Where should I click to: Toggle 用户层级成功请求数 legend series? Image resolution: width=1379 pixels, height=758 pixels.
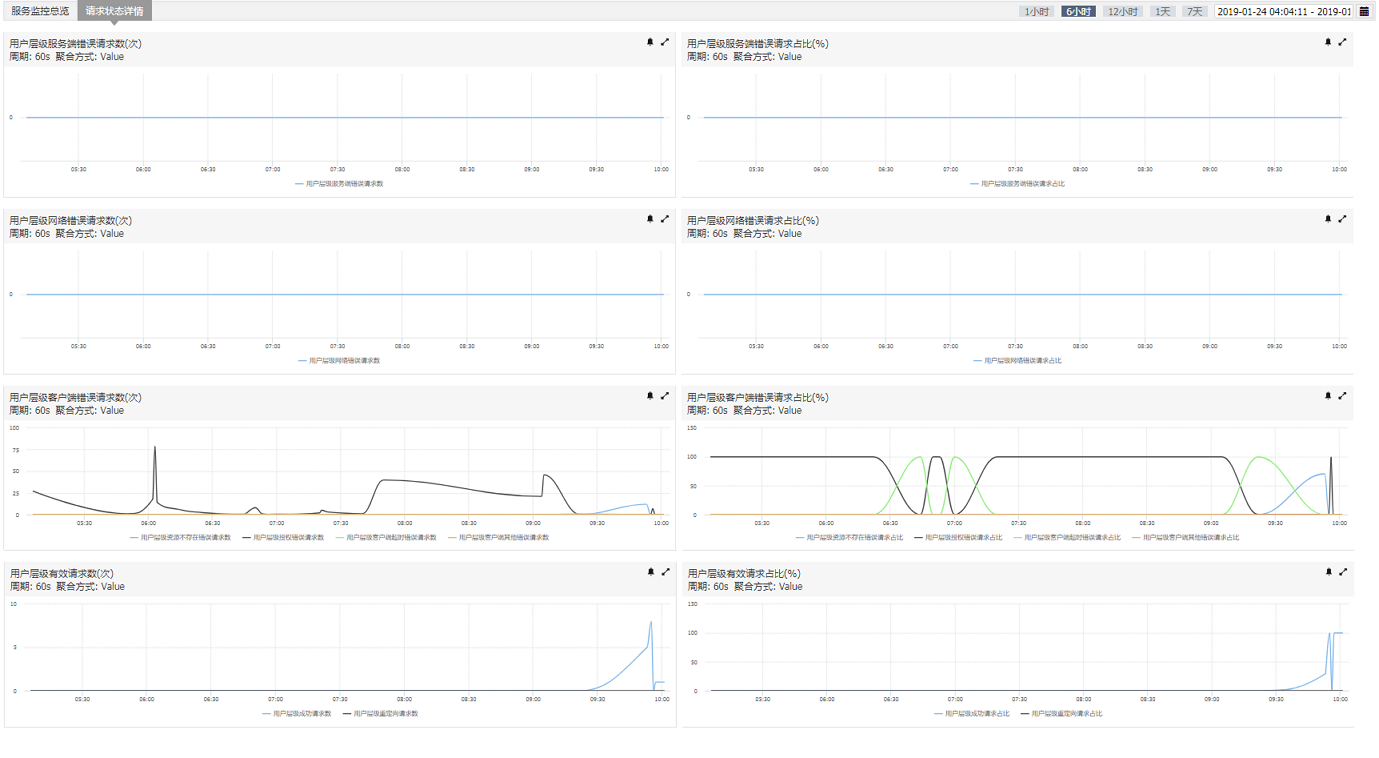(x=297, y=714)
